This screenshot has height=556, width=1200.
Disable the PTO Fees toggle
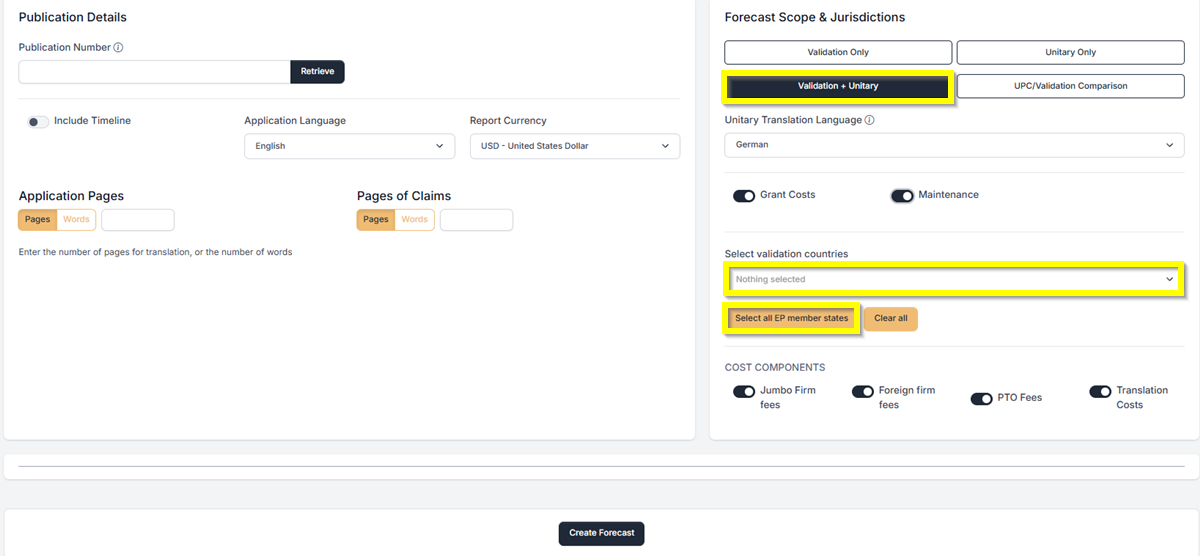click(x=981, y=399)
